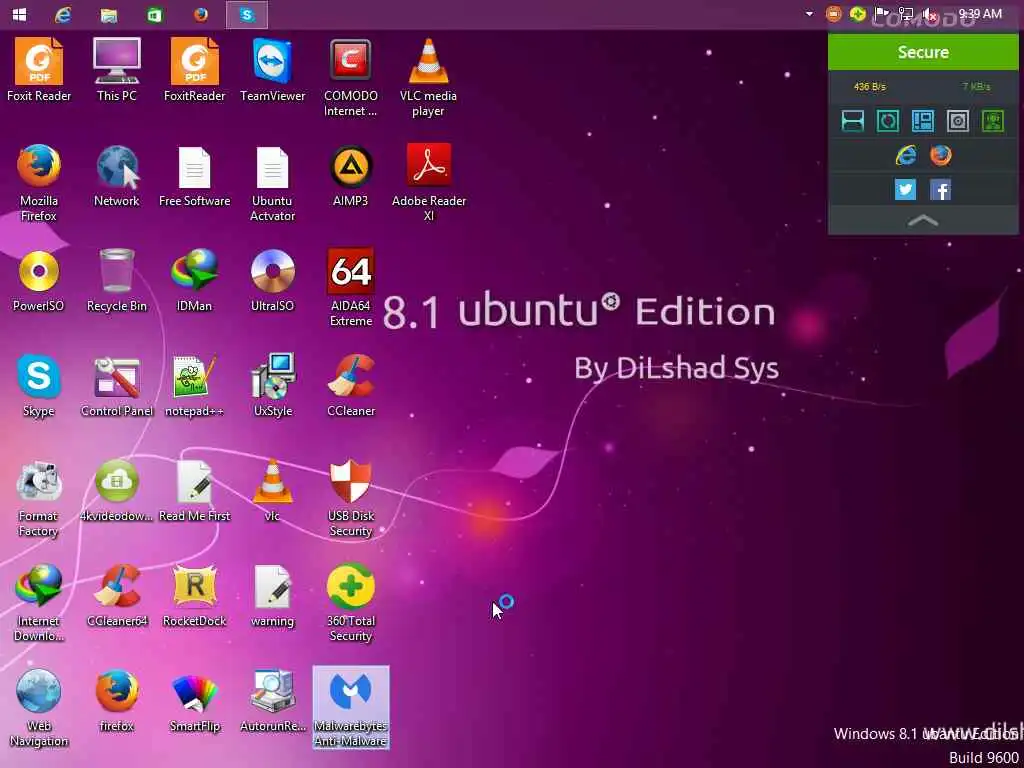Select the Skype desktop icon
The width and height of the screenshot is (1024, 768).
(39, 385)
